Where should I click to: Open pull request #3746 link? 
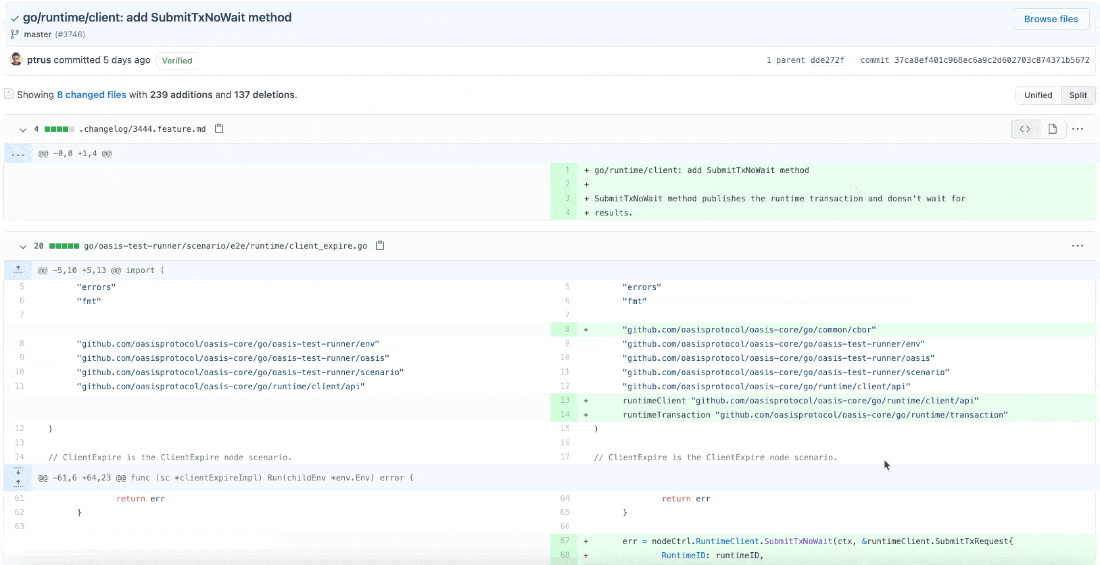[70, 34]
